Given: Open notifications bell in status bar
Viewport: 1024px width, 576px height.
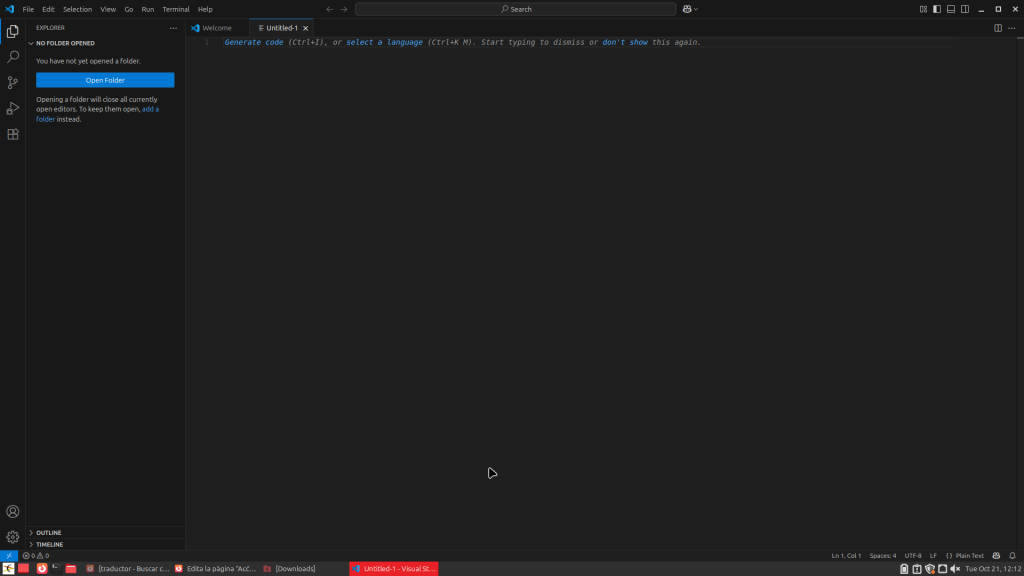Looking at the screenshot, I should 1012,556.
